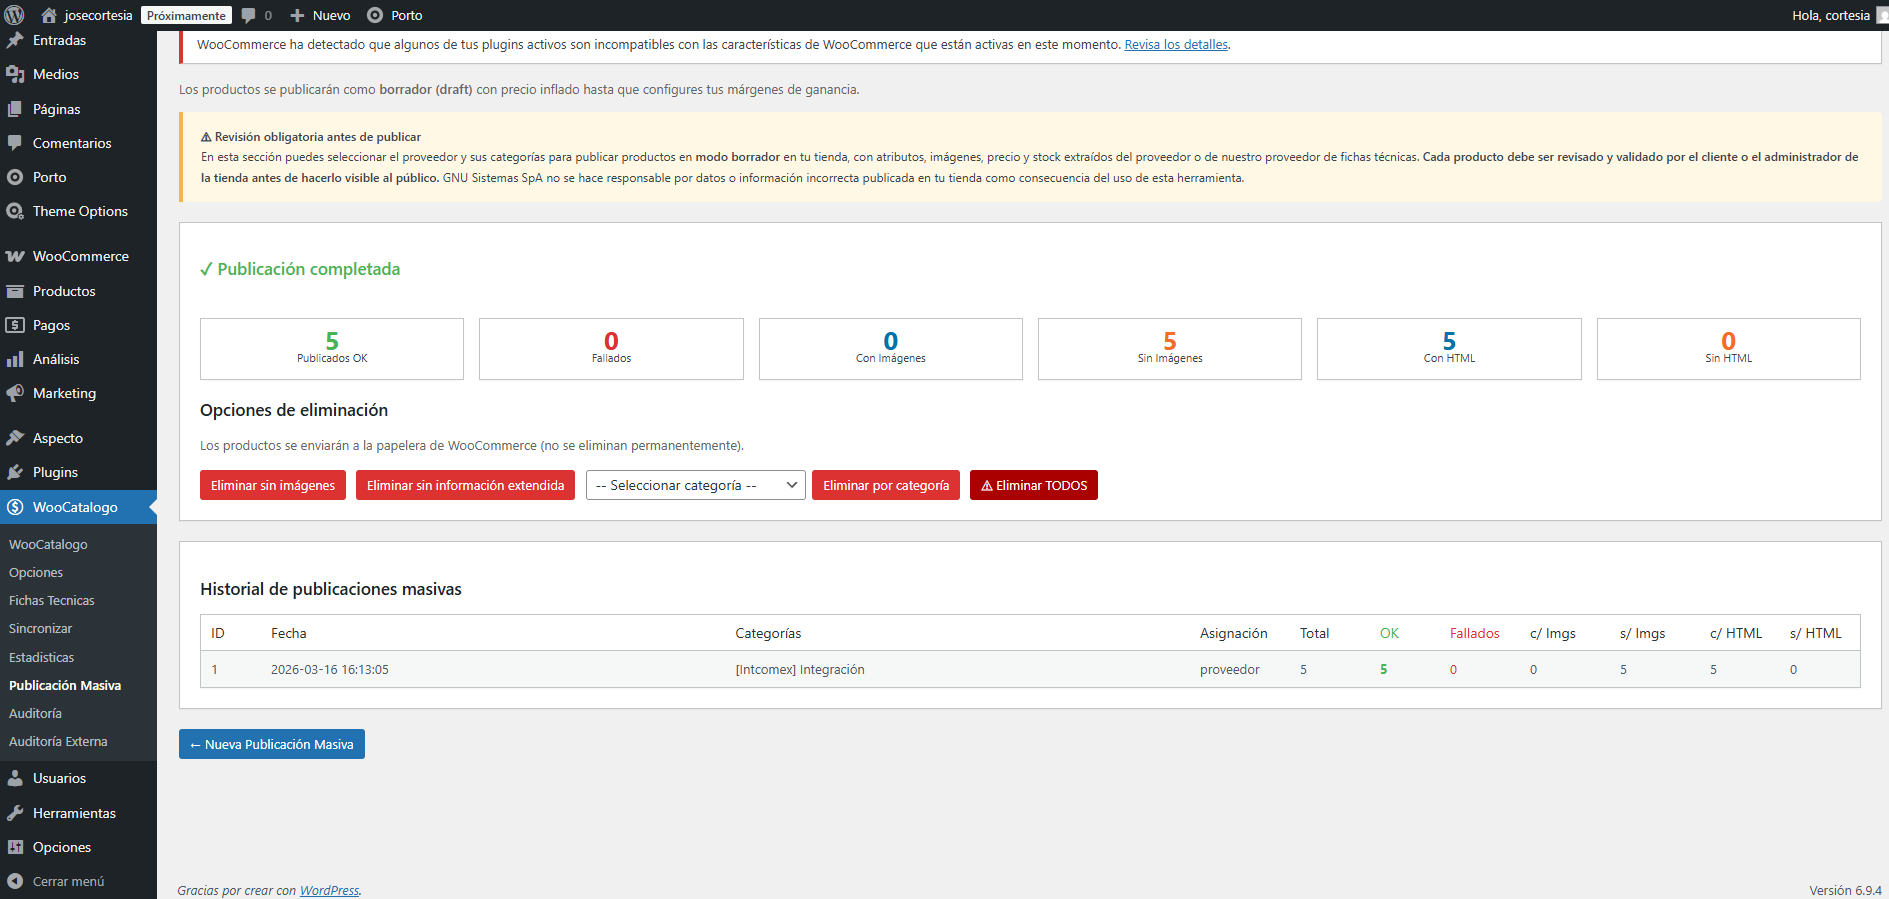Click the proveedor assignment cell
The width and height of the screenshot is (1889, 899).
pos(1230,669)
